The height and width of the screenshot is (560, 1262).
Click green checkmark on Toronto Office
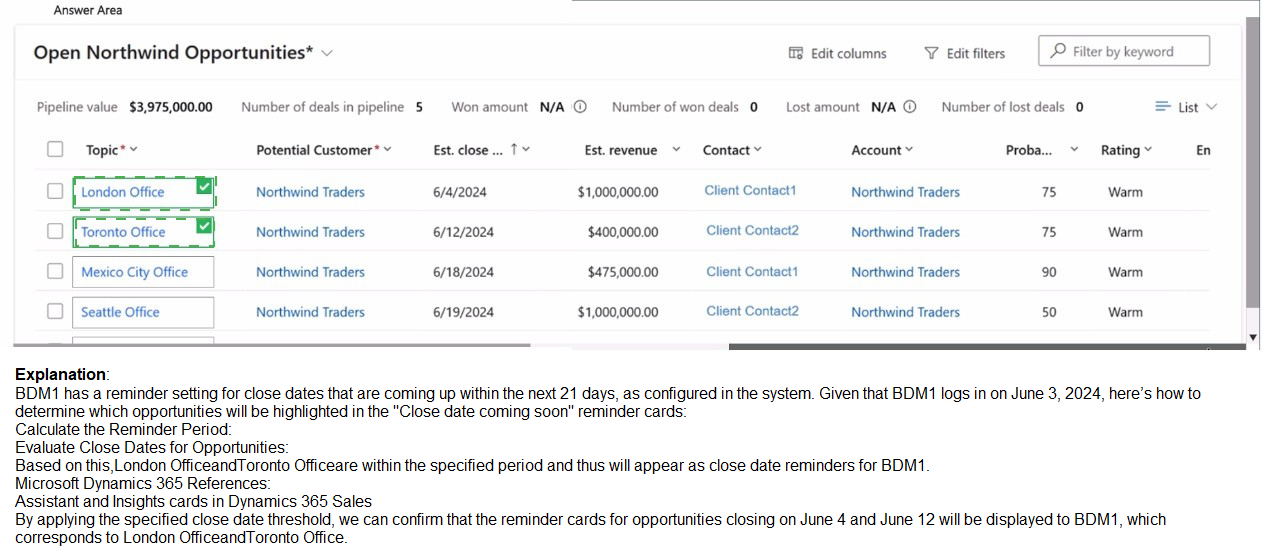(x=204, y=226)
